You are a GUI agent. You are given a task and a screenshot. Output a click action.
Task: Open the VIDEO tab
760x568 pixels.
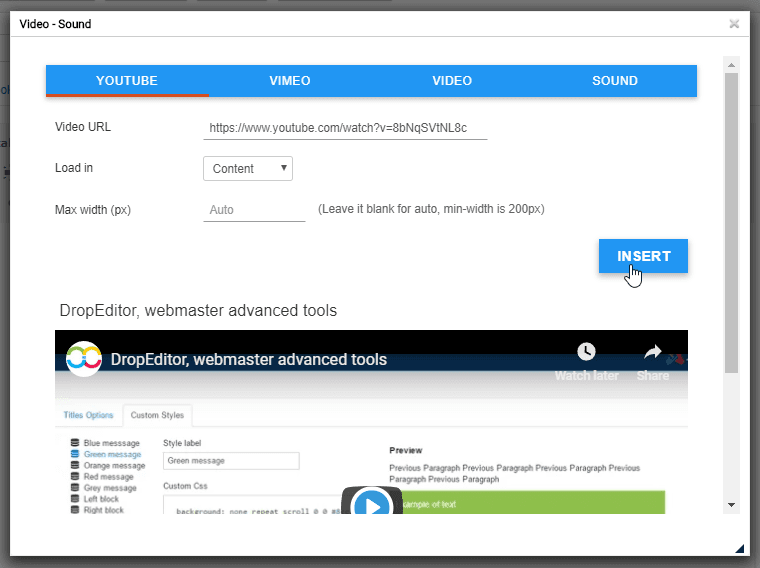452,81
